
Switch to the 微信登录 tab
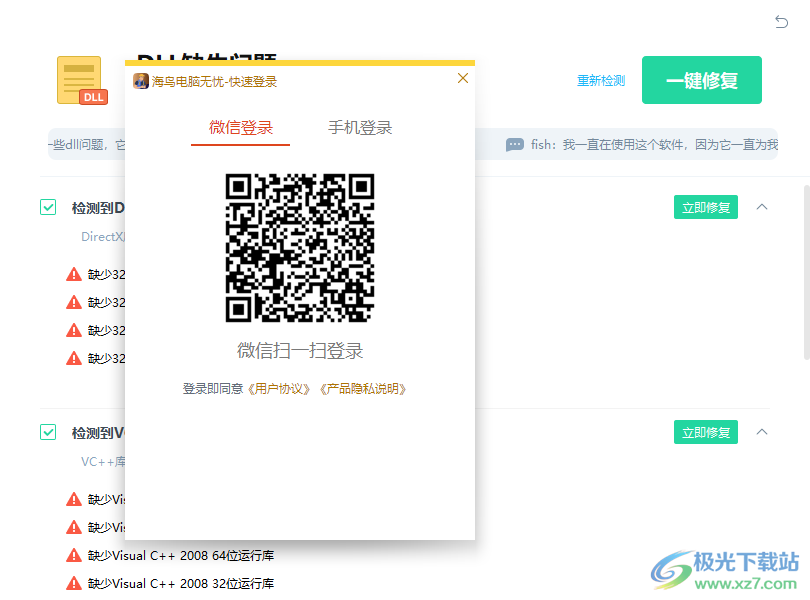[x=240, y=128]
